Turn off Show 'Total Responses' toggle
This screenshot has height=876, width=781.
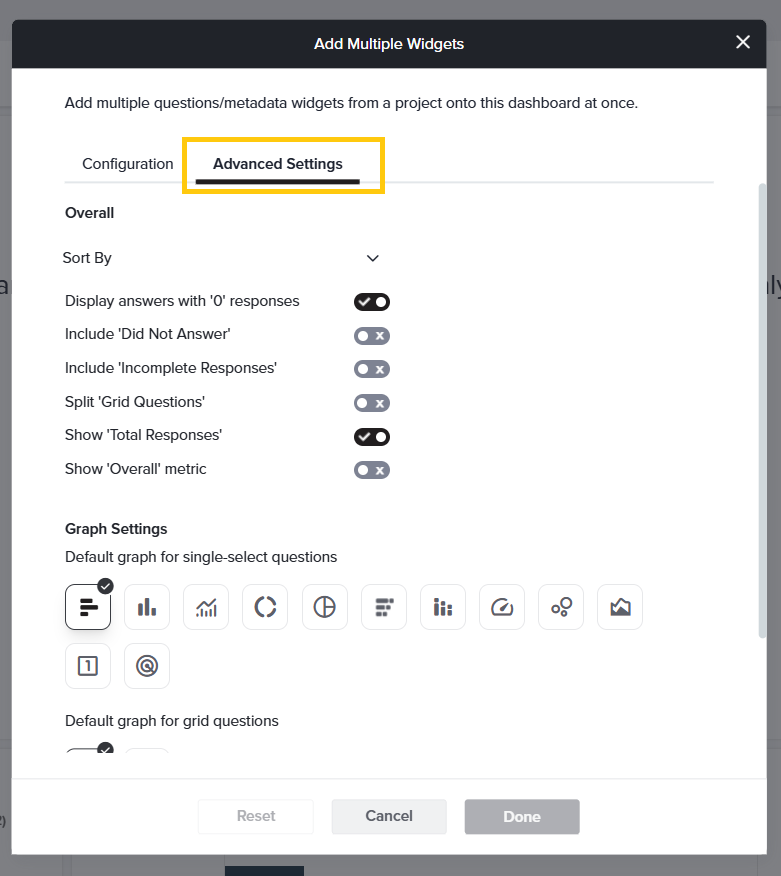click(x=371, y=437)
